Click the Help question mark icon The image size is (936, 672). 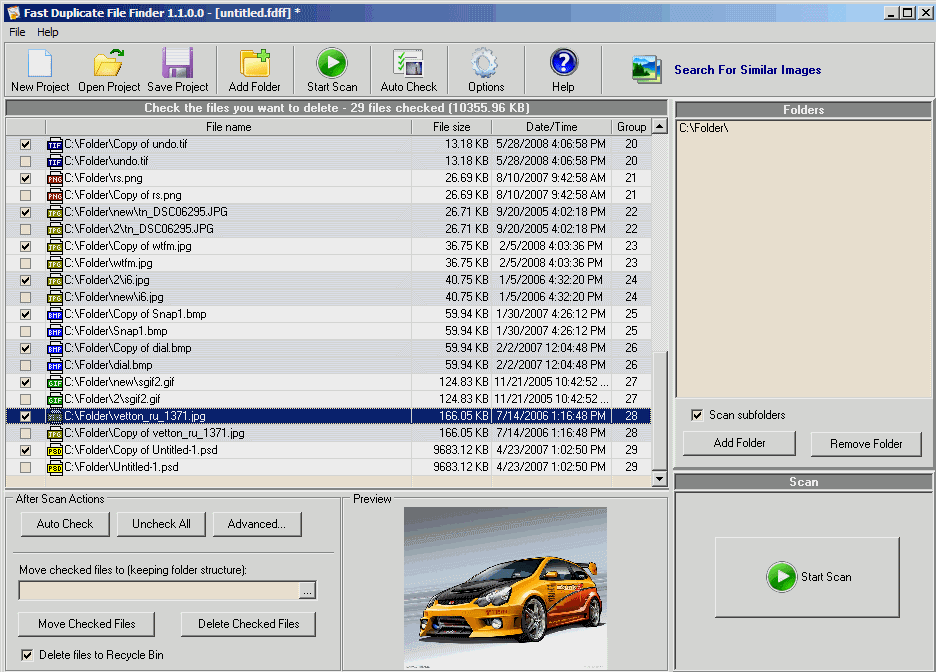[563, 64]
